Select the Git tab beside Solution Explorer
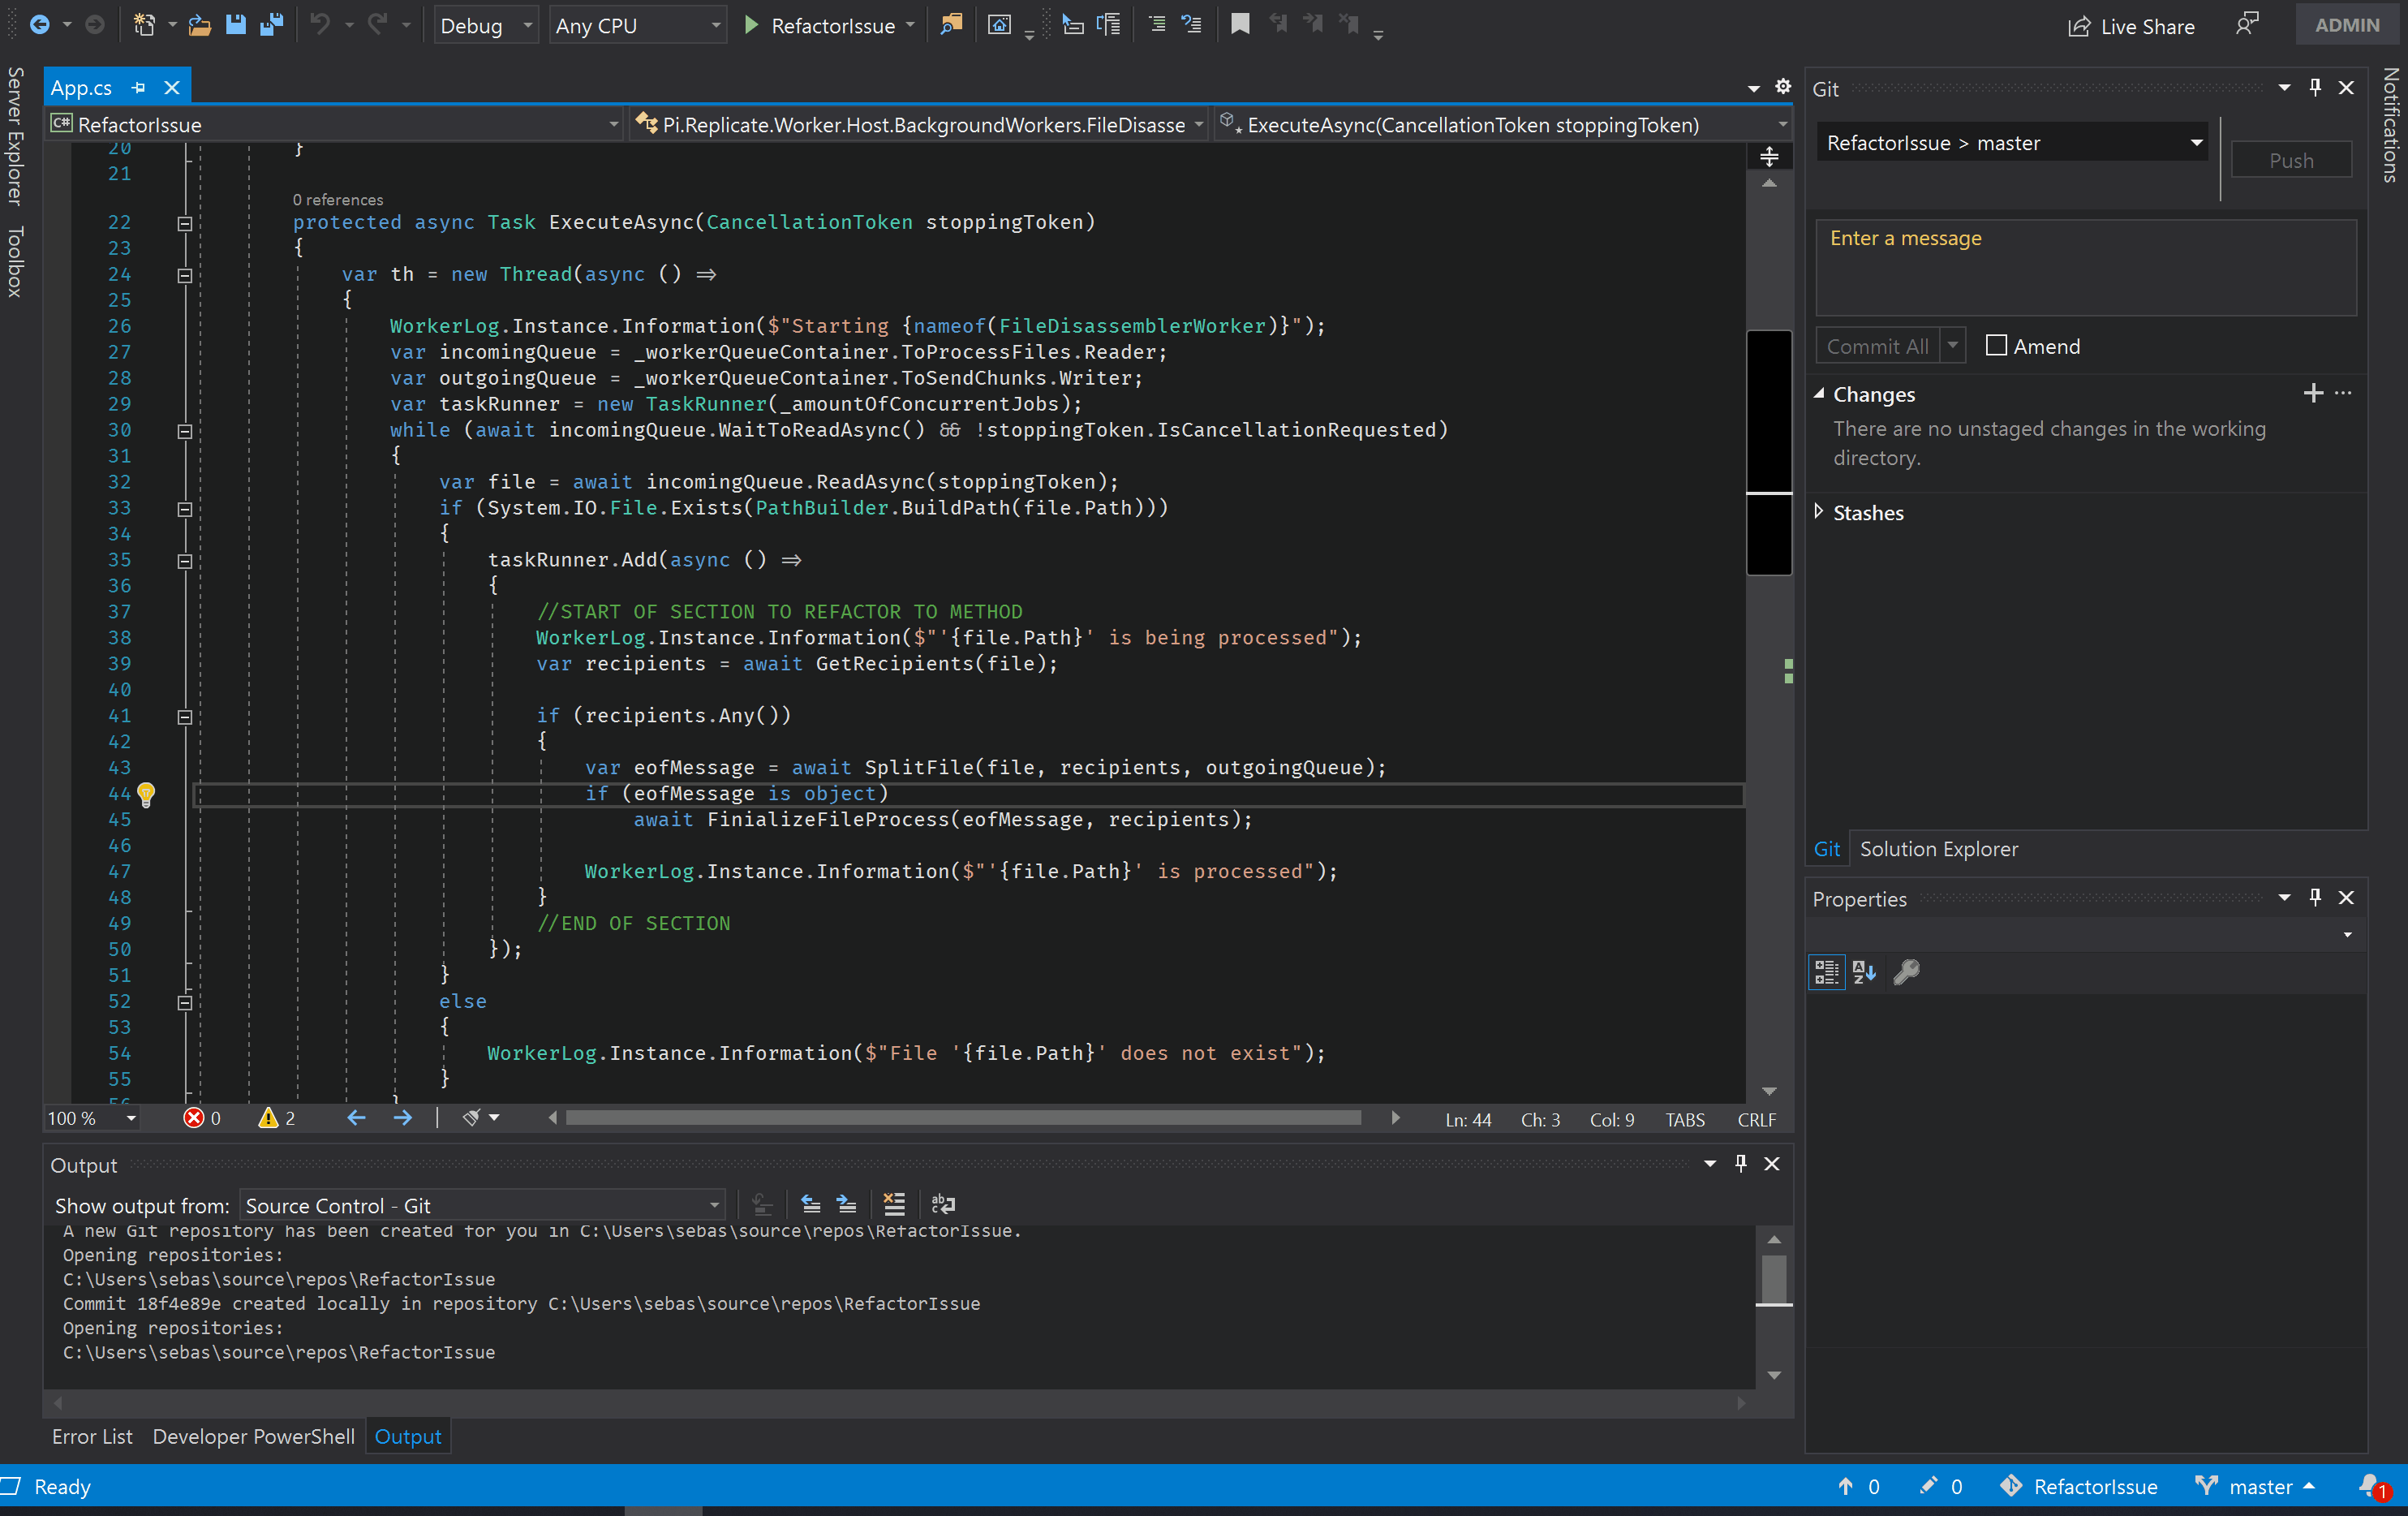 pos(1826,848)
